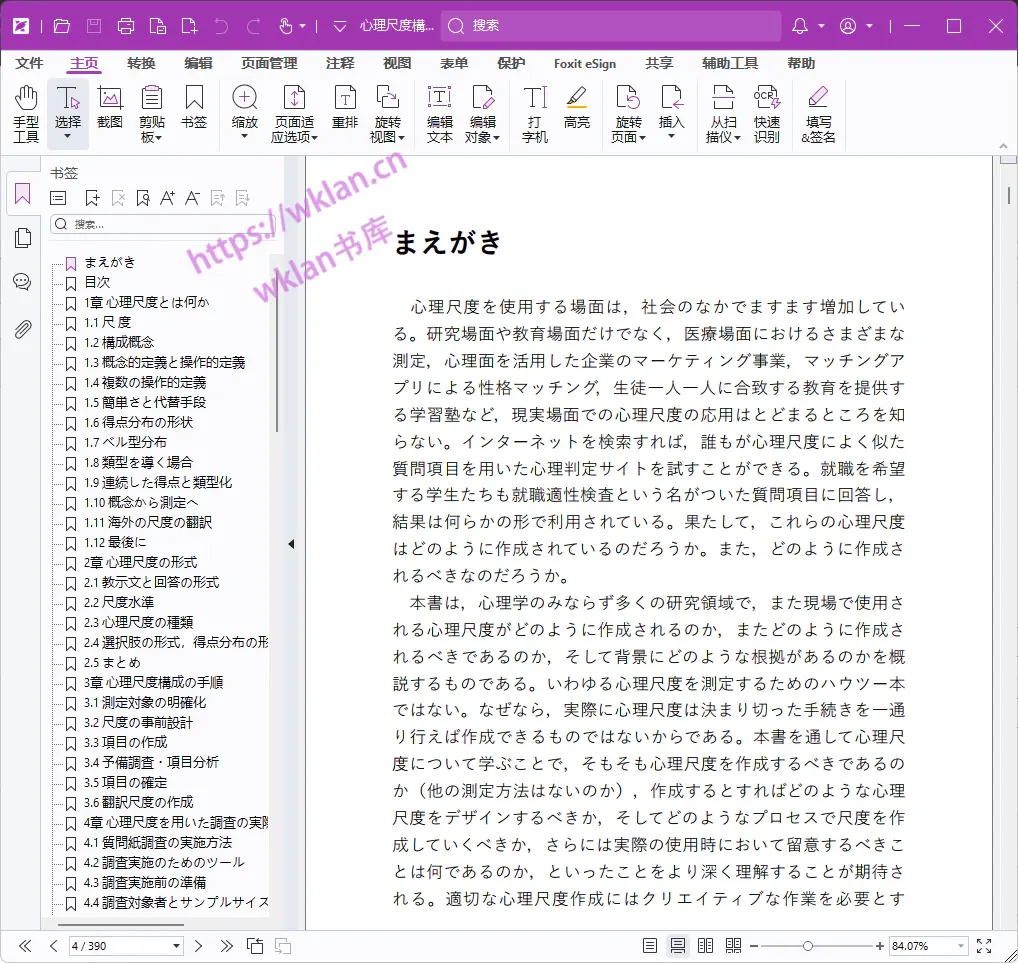Click the zoom slider handle
1018x963 pixels.
pos(808,946)
